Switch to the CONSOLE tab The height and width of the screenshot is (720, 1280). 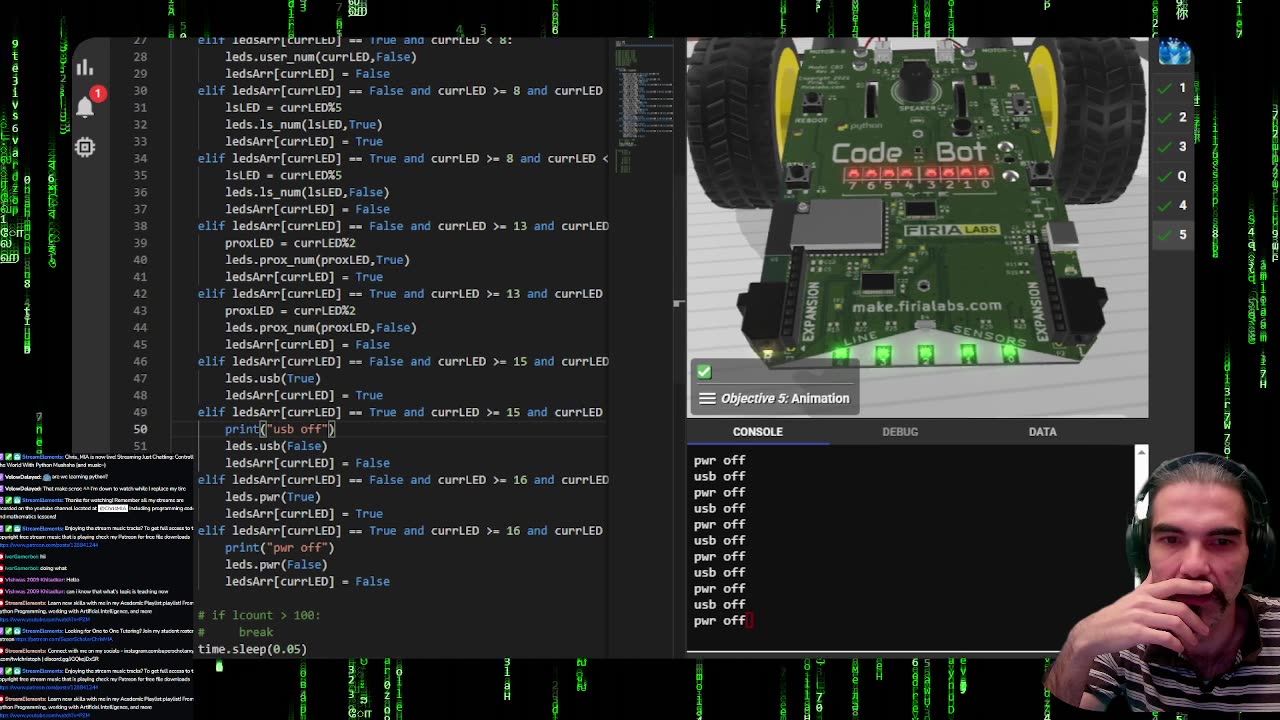758,432
